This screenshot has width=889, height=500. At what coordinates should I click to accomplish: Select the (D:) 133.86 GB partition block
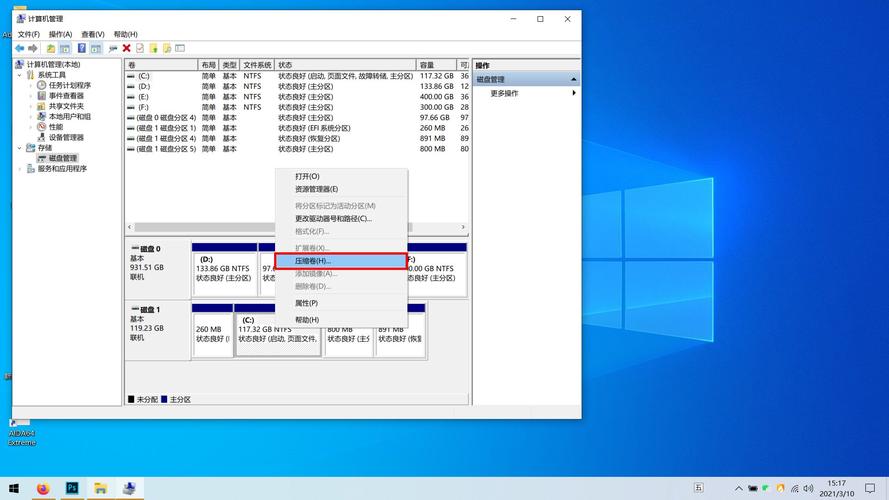224,273
